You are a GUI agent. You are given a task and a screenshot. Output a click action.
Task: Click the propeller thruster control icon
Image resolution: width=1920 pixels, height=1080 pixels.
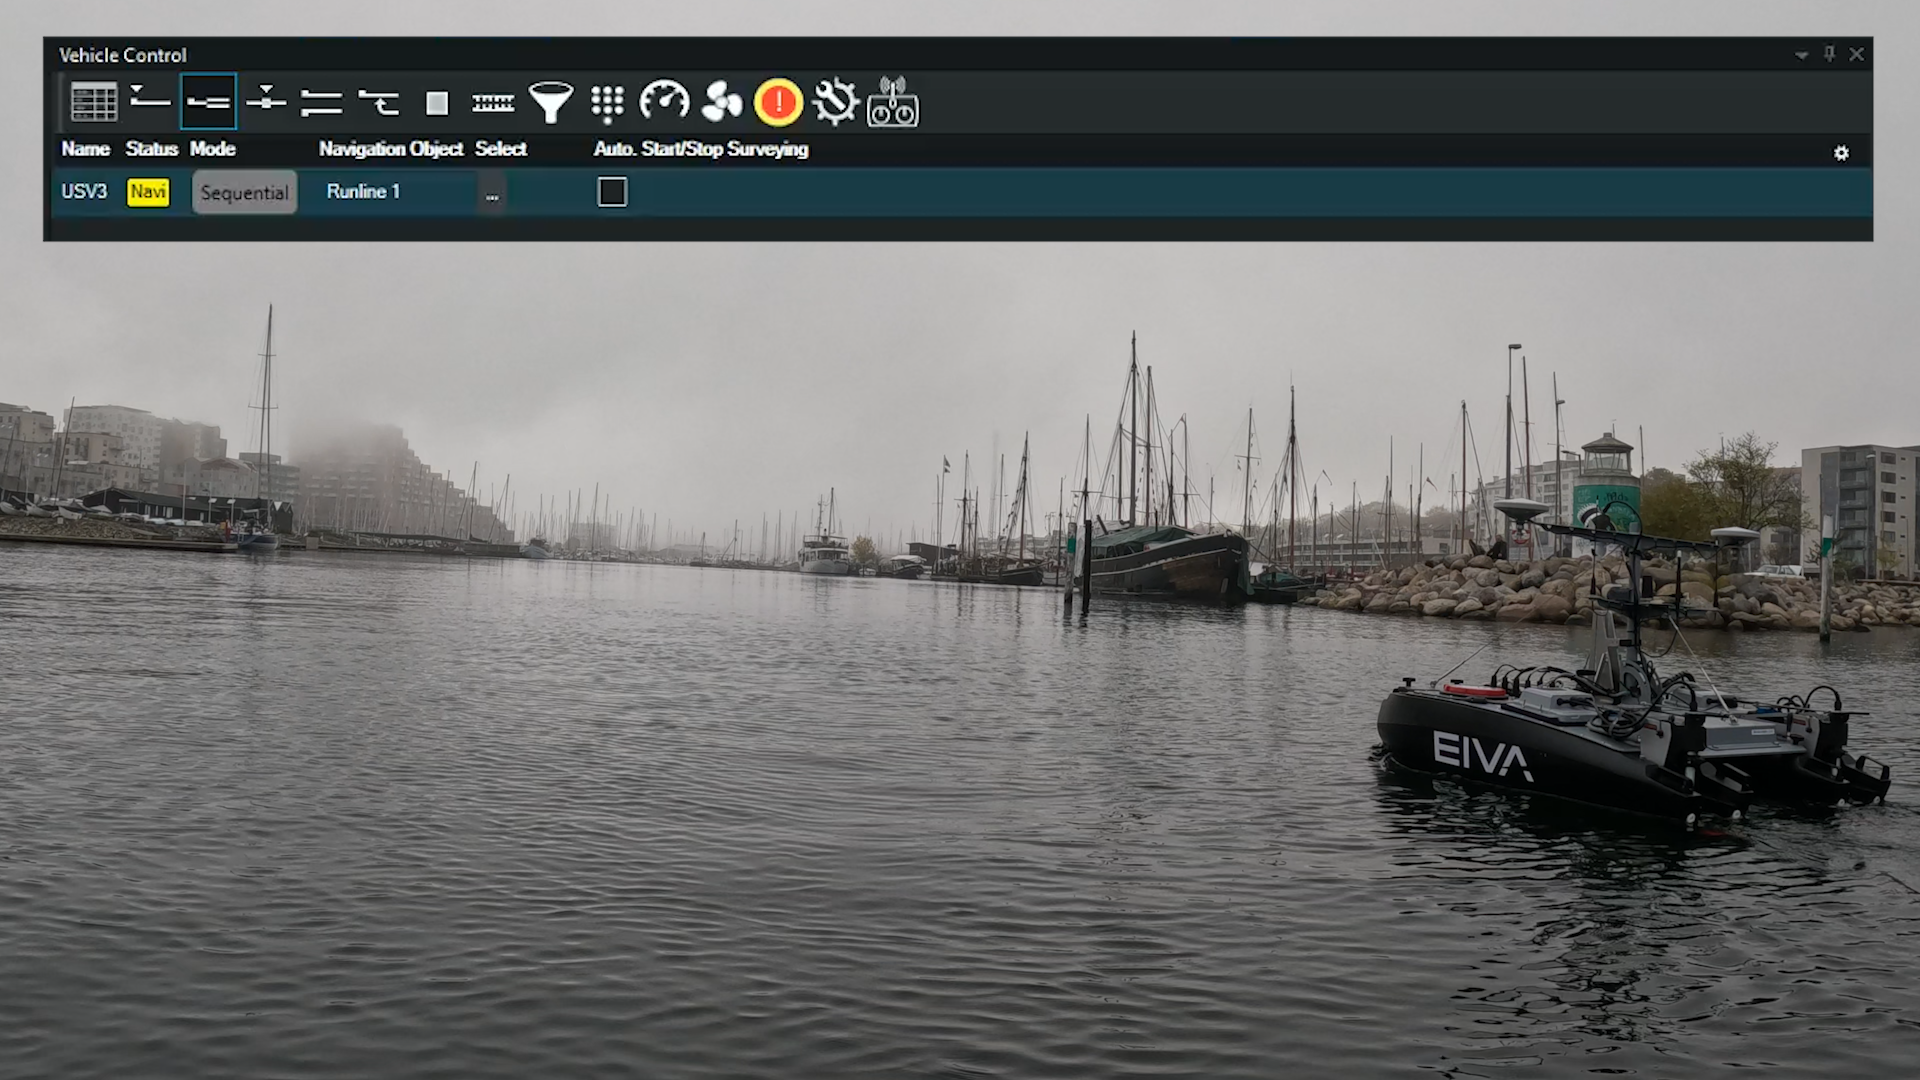point(720,101)
